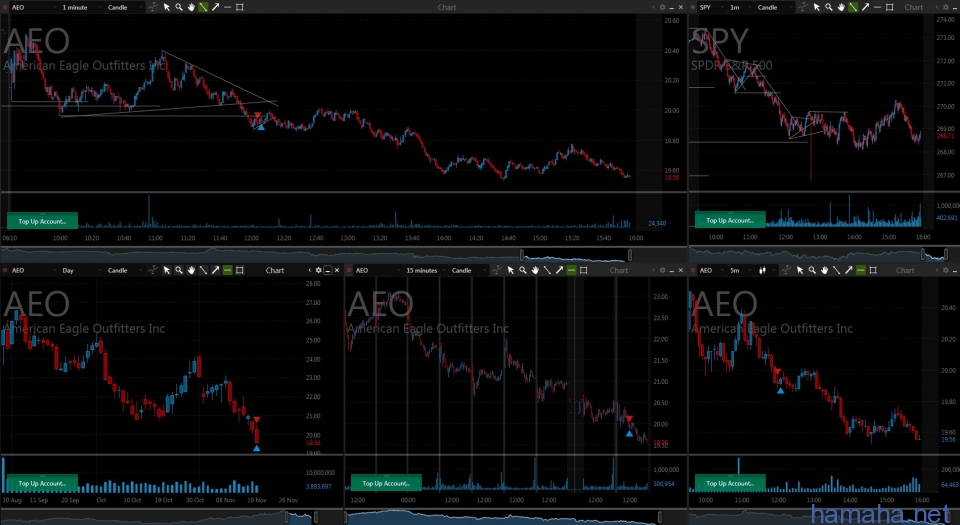The image size is (960, 525).
Task: Toggle red link dot of AEO 5m chart
Action: point(692,270)
